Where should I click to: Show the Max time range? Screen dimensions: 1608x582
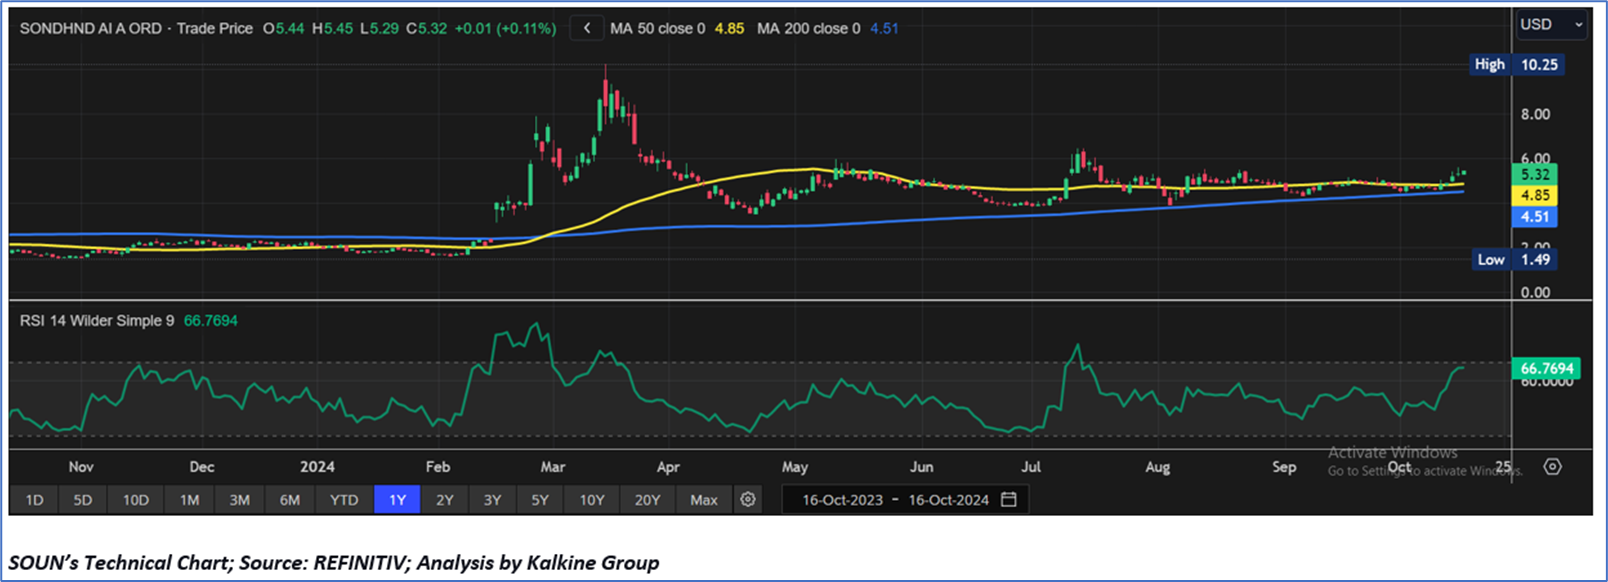tap(703, 499)
